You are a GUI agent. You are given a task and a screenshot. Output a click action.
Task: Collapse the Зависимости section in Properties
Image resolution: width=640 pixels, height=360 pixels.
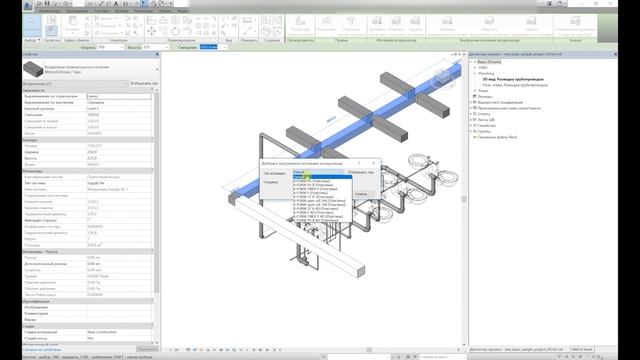tap(152, 90)
